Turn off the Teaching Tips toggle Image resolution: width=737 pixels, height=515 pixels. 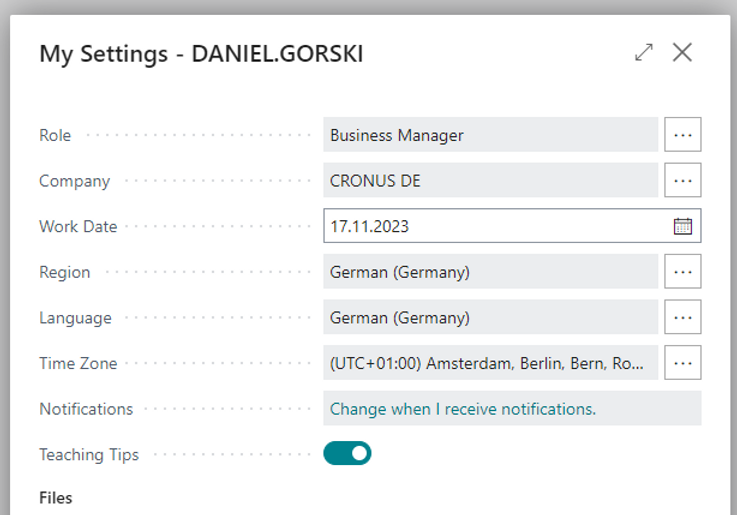coord(347,454)
